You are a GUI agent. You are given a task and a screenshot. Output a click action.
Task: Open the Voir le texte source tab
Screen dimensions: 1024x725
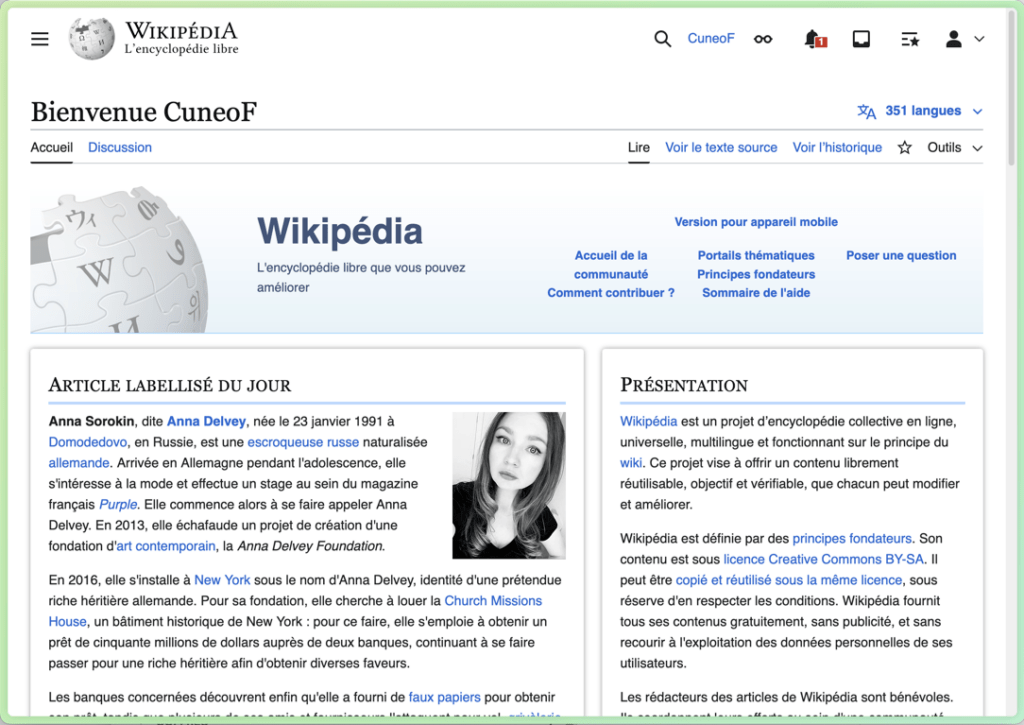721,148
